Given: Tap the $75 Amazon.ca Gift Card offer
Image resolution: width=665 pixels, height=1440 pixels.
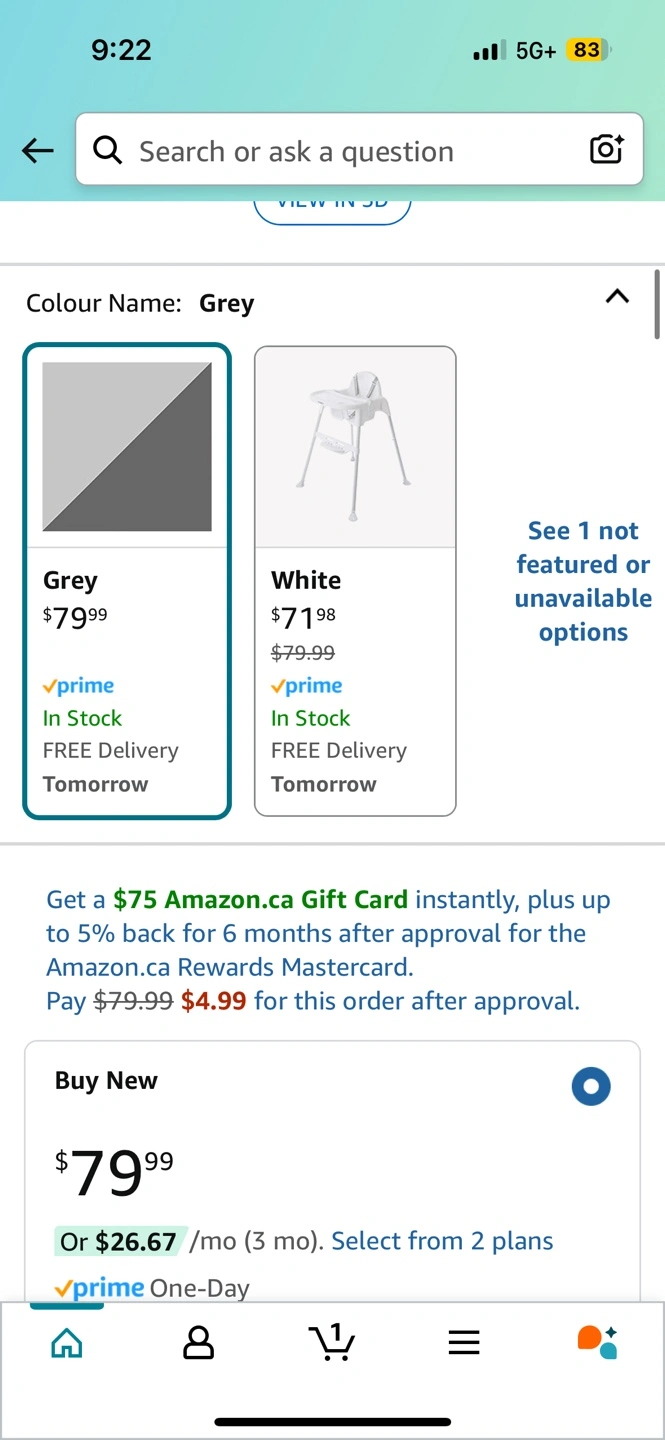Looking at the screenshot, I should [x=260, y=900].
